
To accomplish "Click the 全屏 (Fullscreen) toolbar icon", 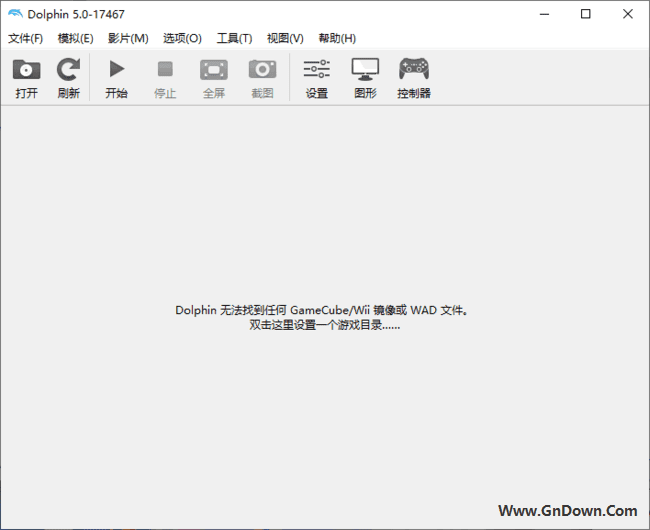I will pyautogui.click(x=214, y=70).
